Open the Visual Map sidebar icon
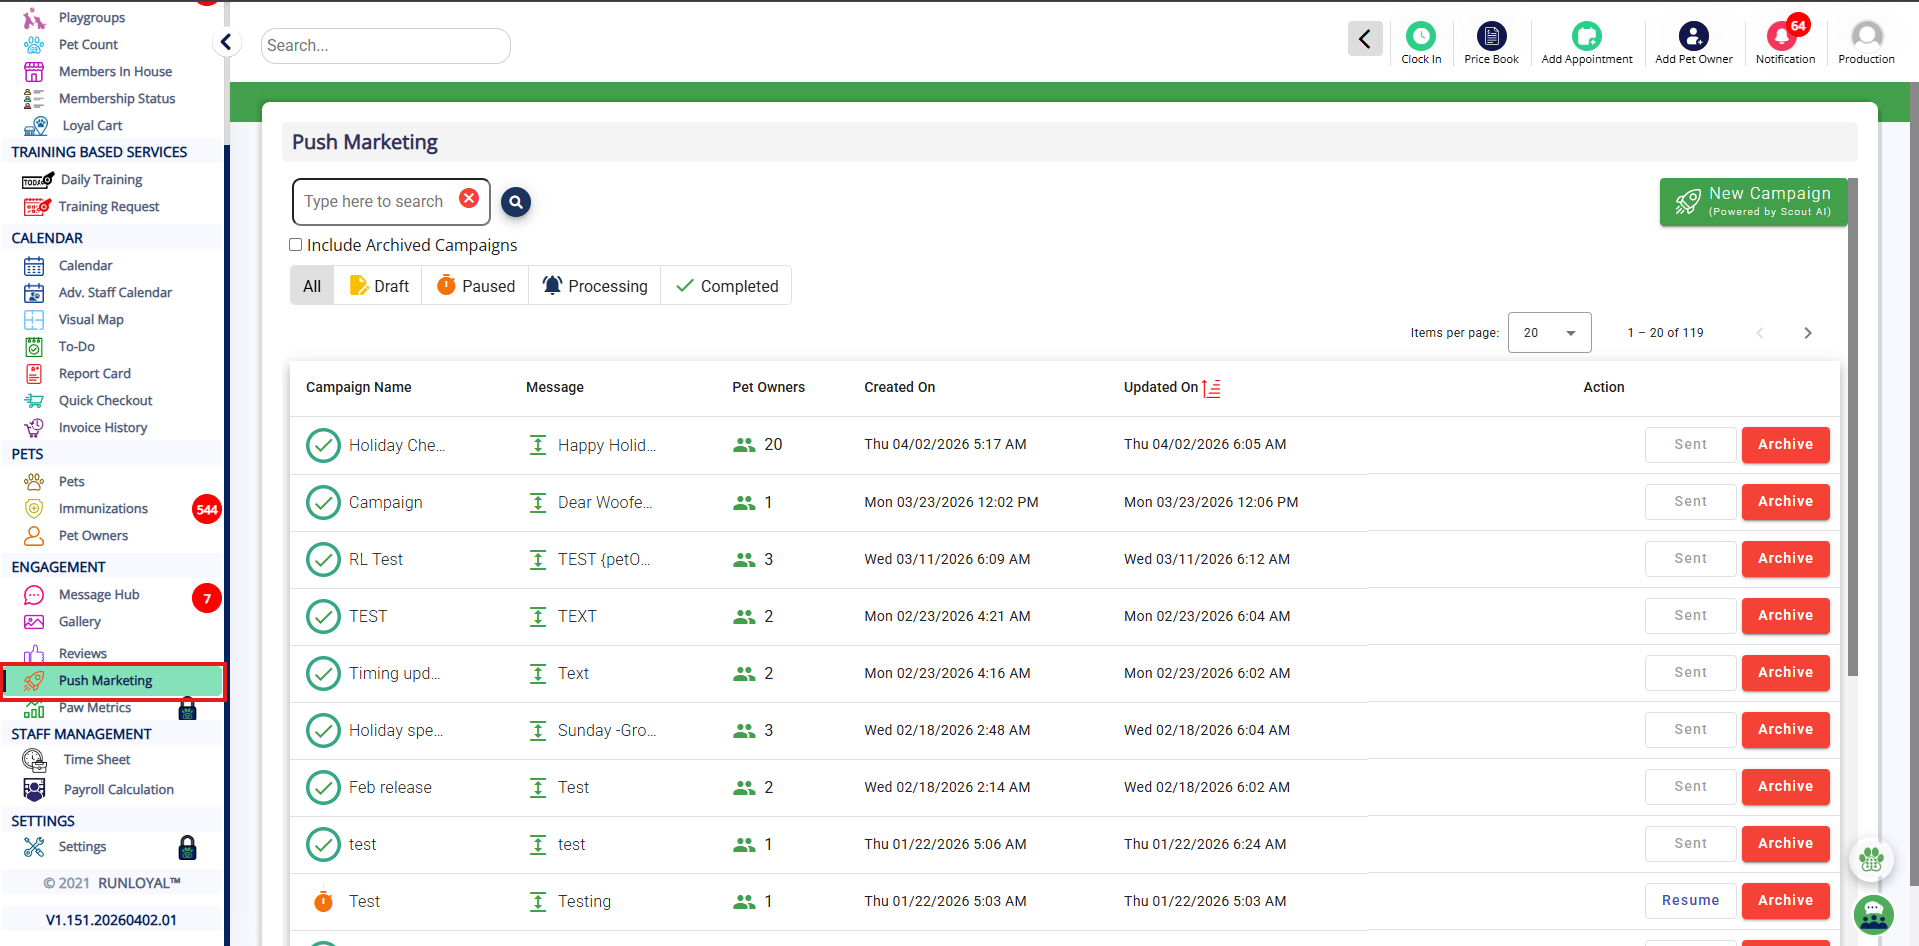Image resolution: width=1919 pixels, height=946 pixels. coord(34,320)
